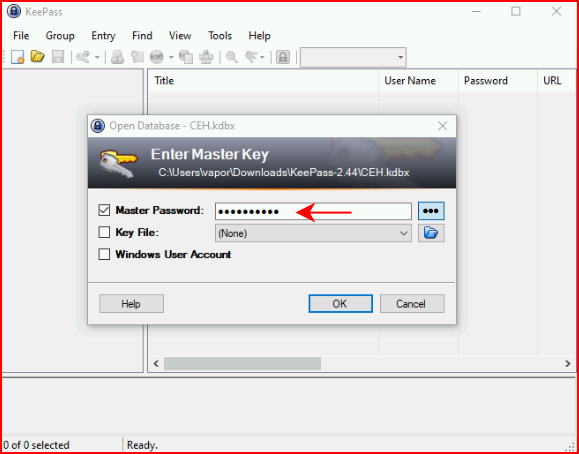
Task: Expand the Open URL icon dropdown arrow
Action: 171,57
